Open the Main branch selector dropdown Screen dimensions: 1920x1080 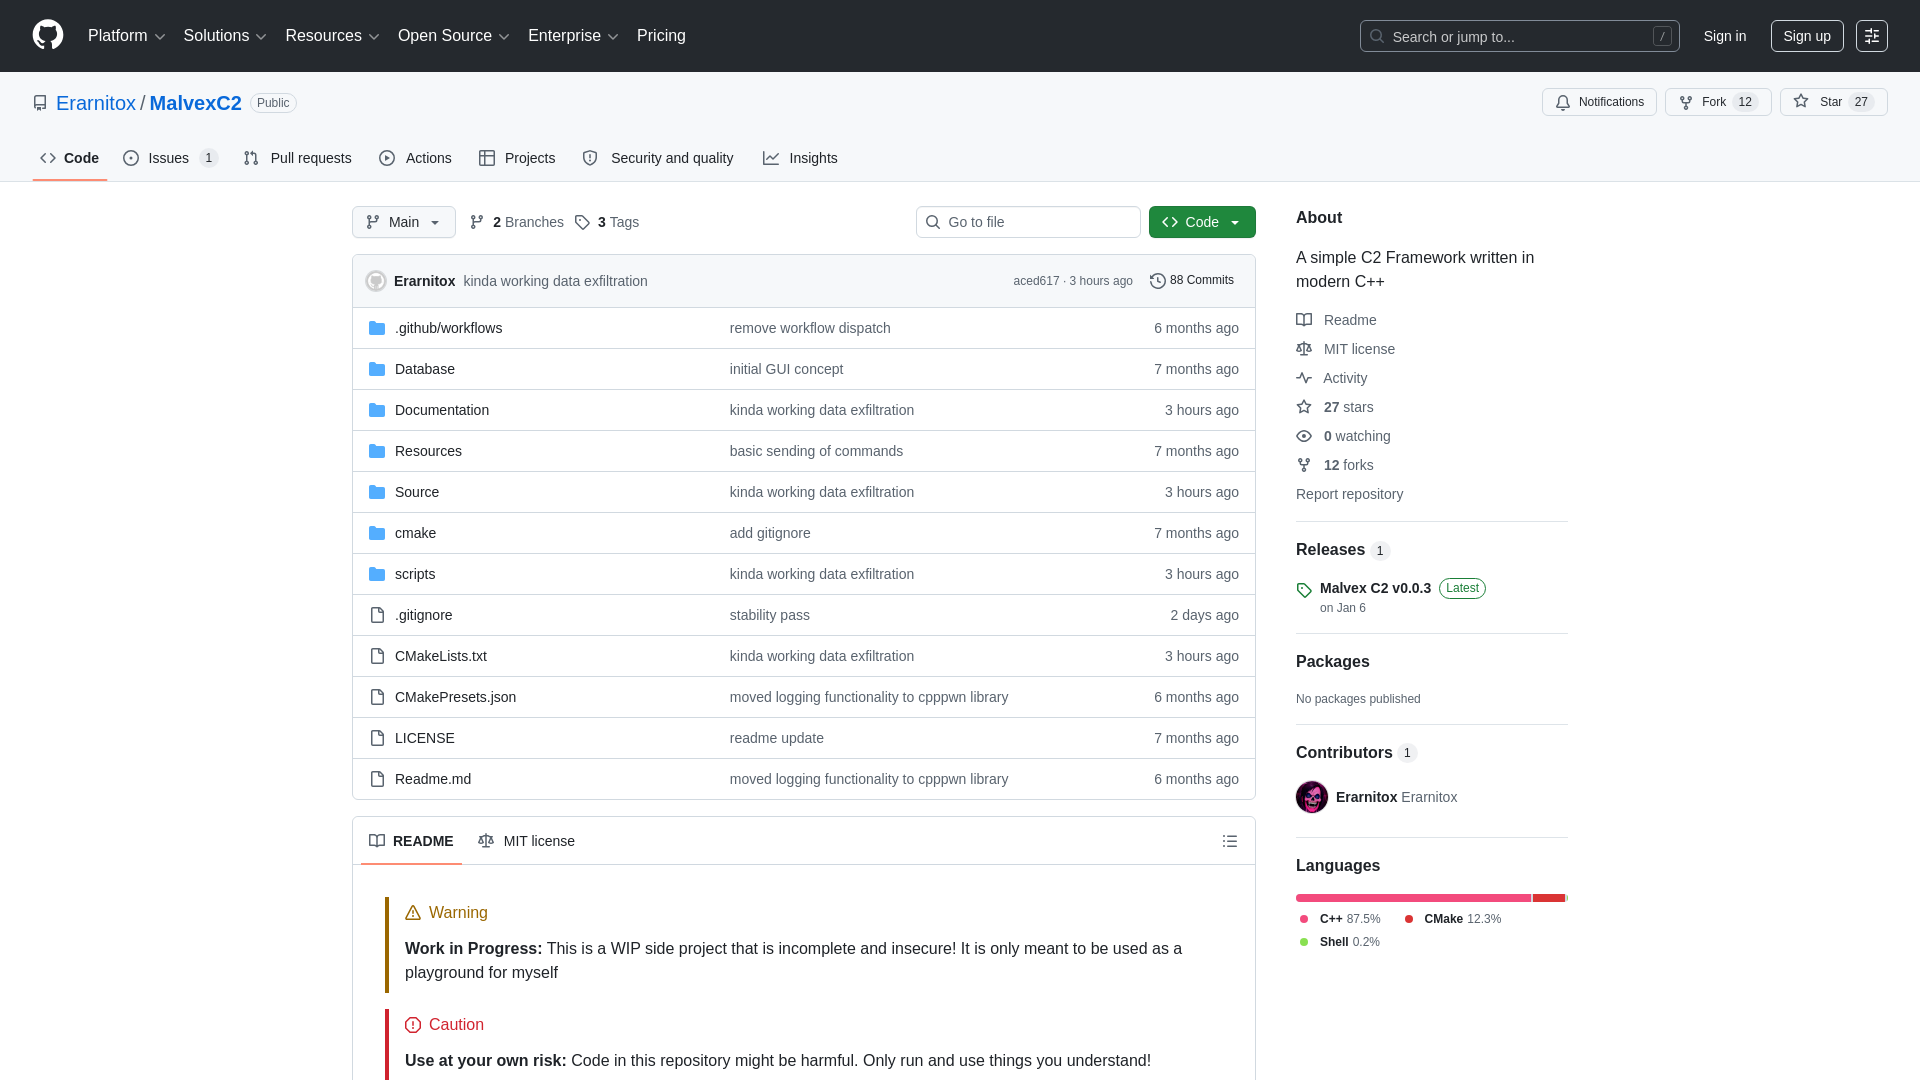coord(404,222)
